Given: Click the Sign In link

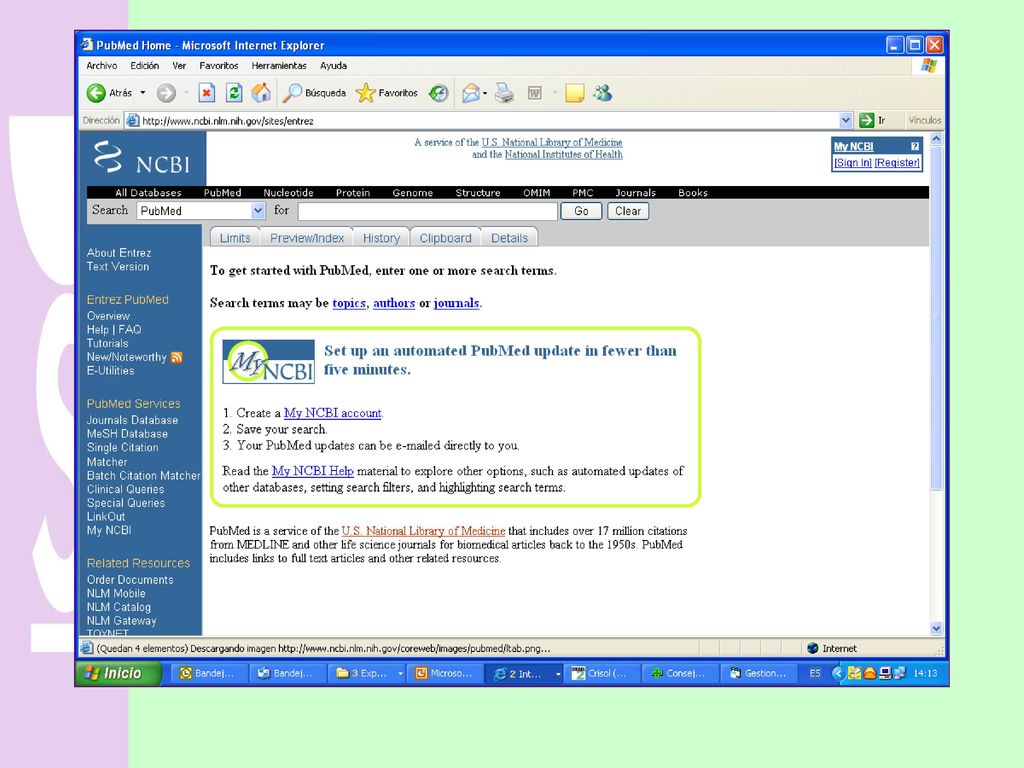Looking at the screenshot, I should coord(853,163).
